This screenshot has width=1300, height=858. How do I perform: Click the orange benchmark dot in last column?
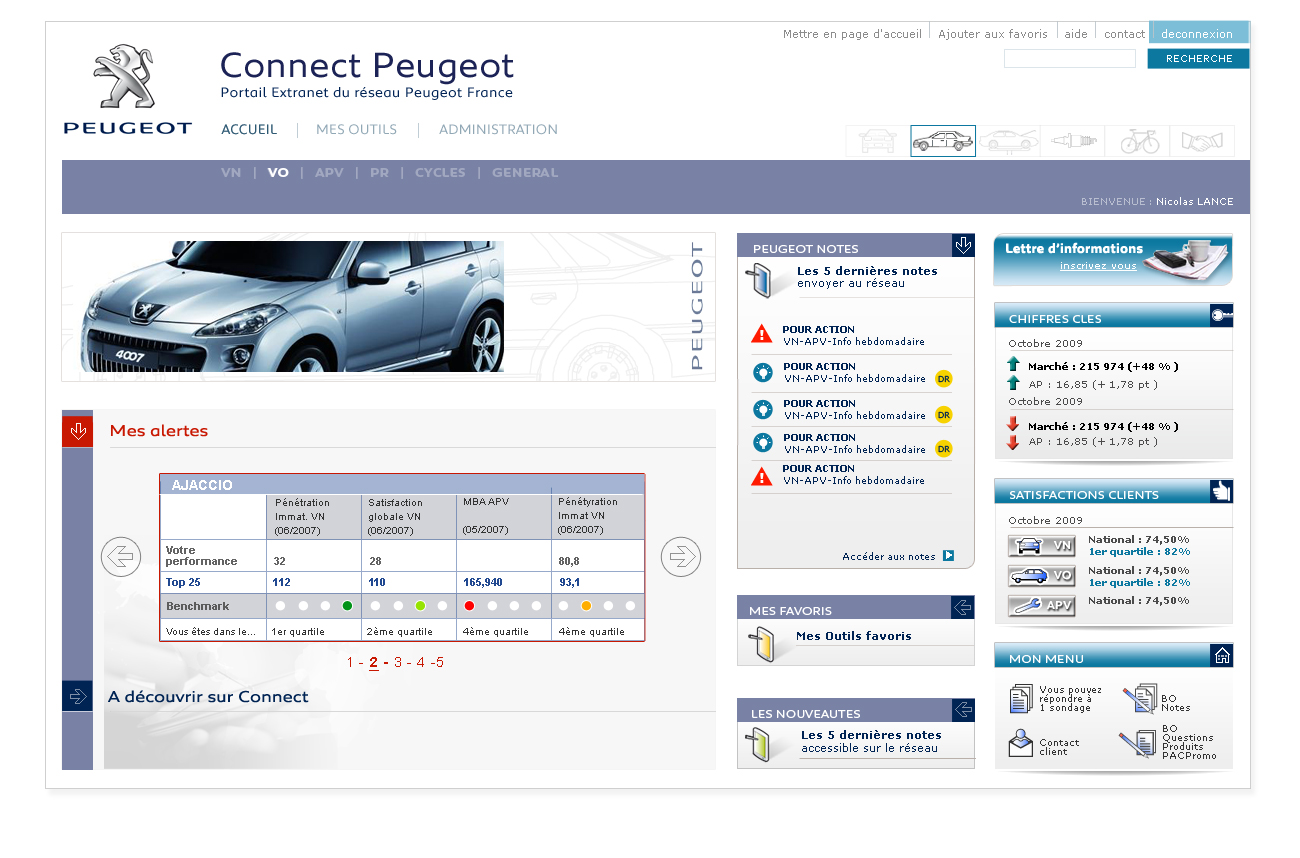click(586, 606)
